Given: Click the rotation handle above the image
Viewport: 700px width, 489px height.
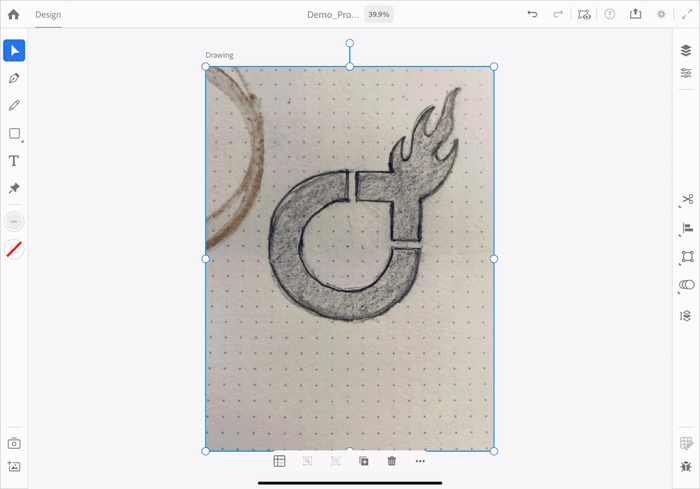Looking at the screenshot, I should 350,43.
